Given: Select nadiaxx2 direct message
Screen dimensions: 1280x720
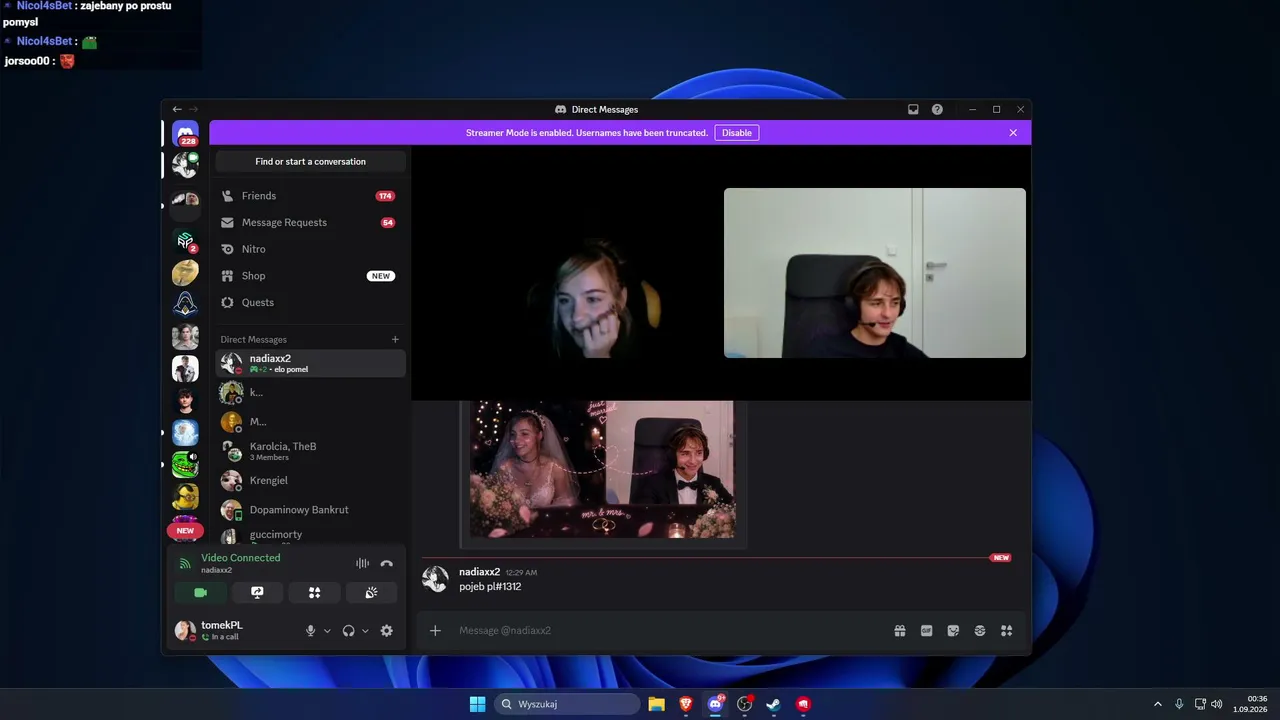Looking at the screenshot, I should click(310, 363).
